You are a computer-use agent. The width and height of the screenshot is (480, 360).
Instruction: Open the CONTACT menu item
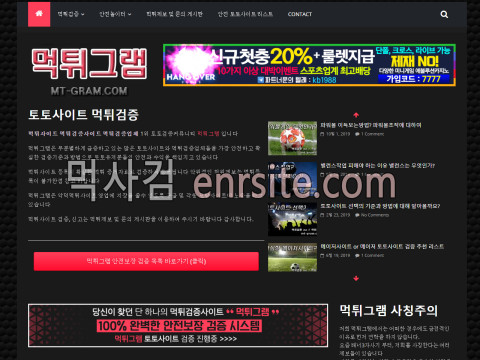300,14
